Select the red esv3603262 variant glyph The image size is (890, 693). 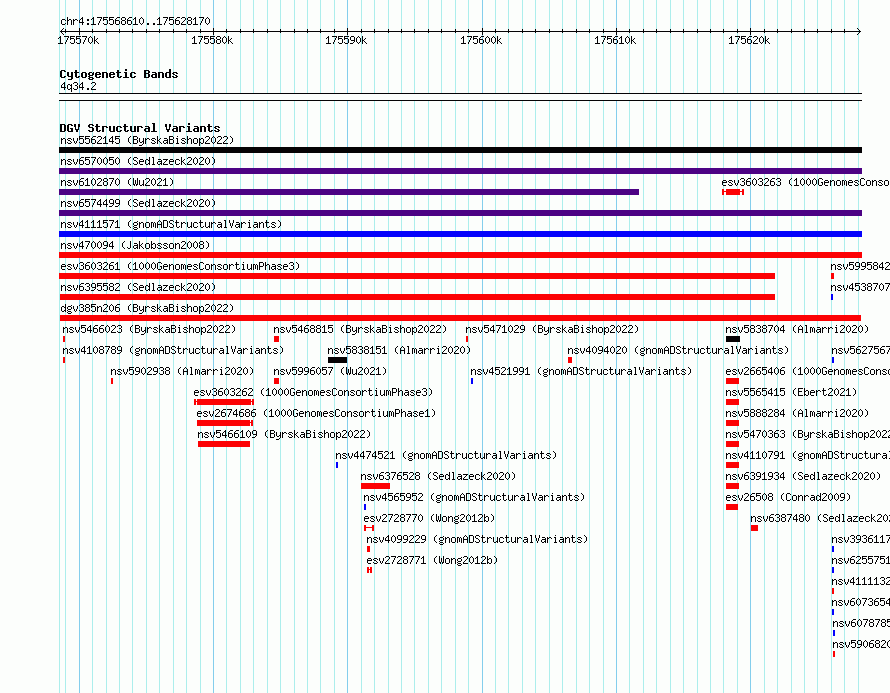tap(224, 402)
